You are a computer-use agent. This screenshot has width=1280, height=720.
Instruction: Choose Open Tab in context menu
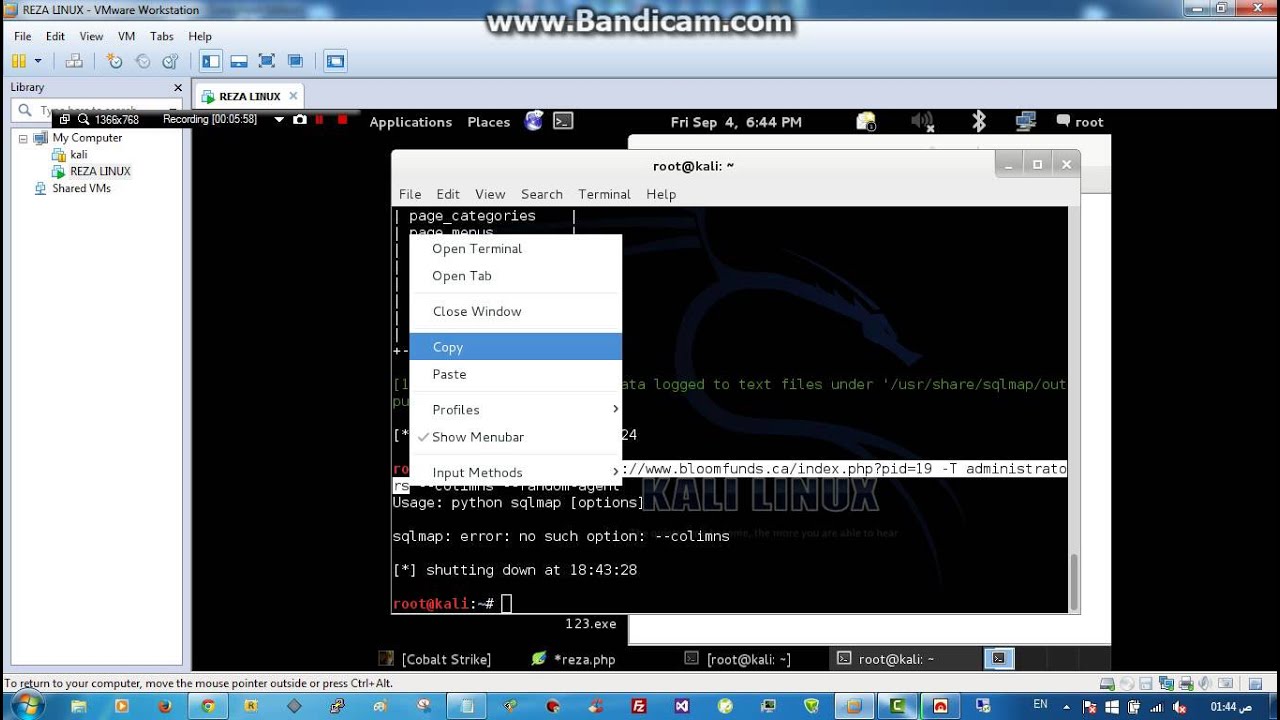coord(516,276)
